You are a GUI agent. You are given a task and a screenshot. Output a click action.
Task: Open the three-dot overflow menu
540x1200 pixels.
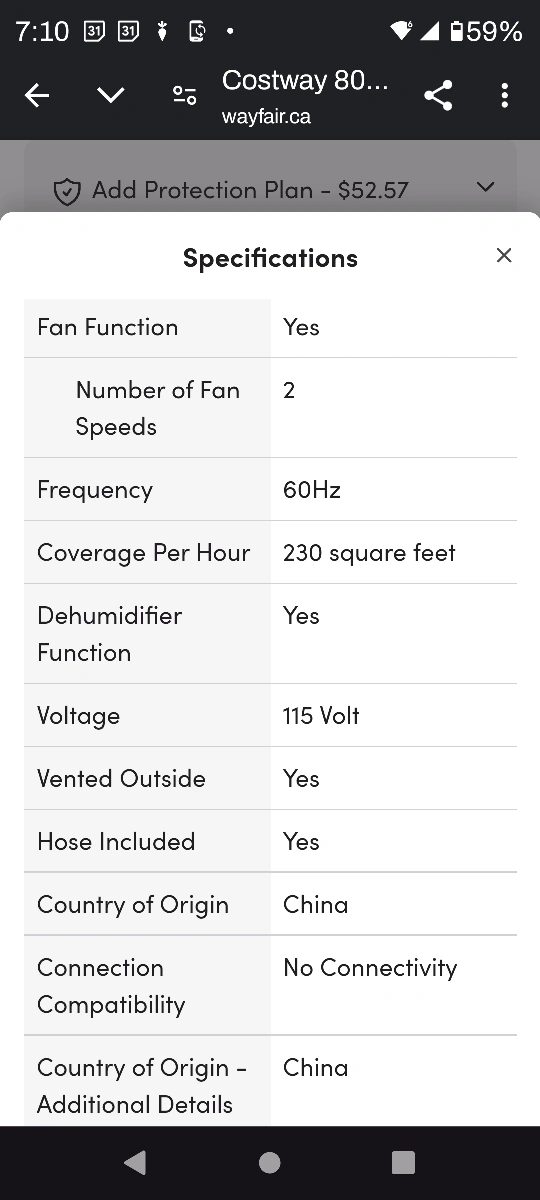pyautogui.click(x=504, y=96)
